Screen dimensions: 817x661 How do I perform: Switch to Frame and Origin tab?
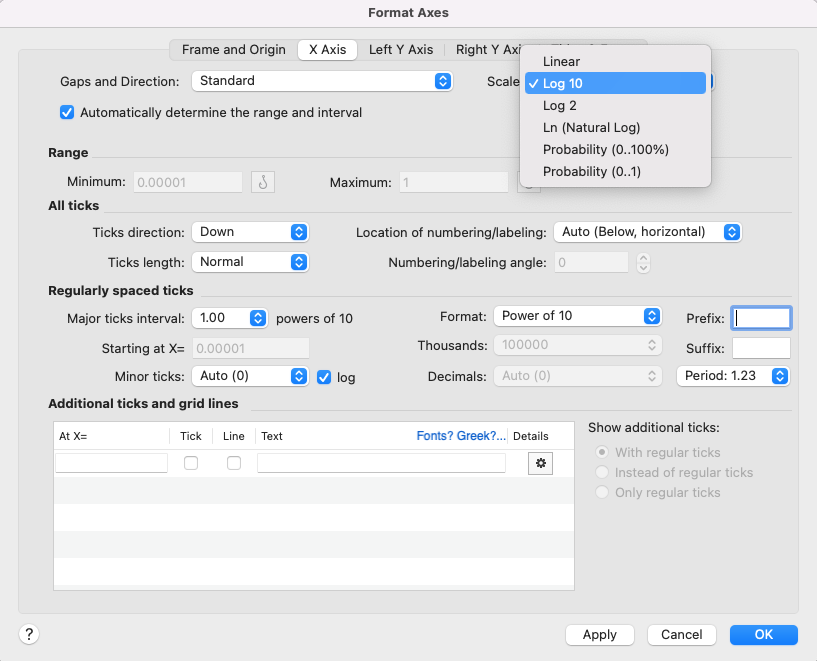point(233,50)
